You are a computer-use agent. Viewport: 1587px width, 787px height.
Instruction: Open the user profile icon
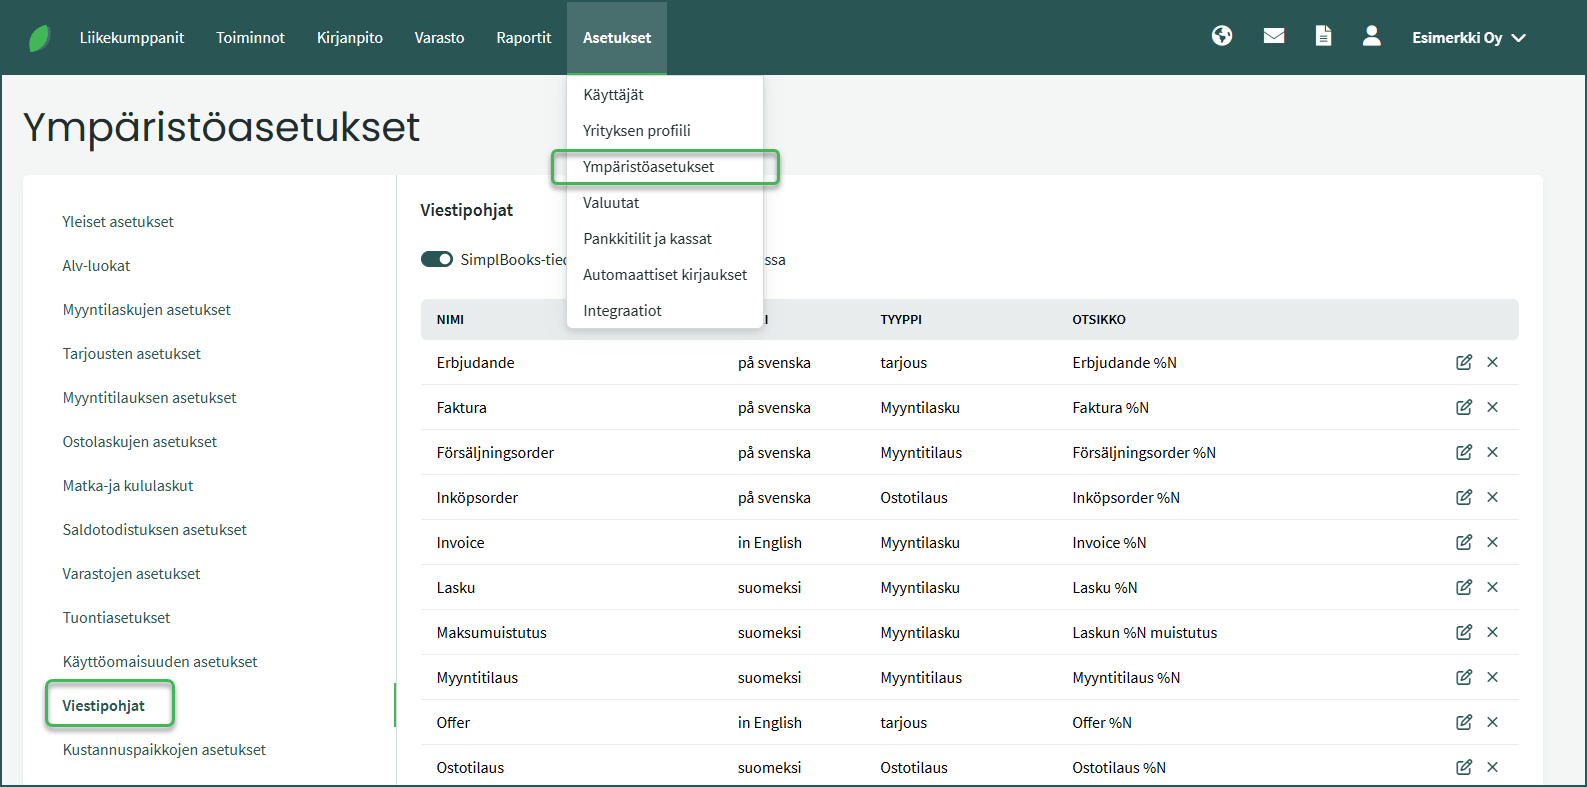pyautogui.click(x=1371, y=36)
